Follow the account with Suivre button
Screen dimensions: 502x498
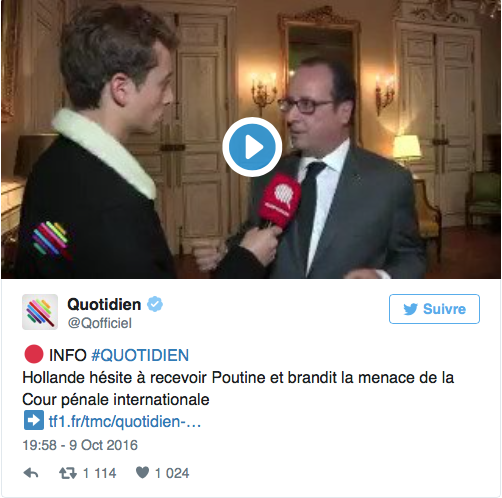(x=434, y=309)
